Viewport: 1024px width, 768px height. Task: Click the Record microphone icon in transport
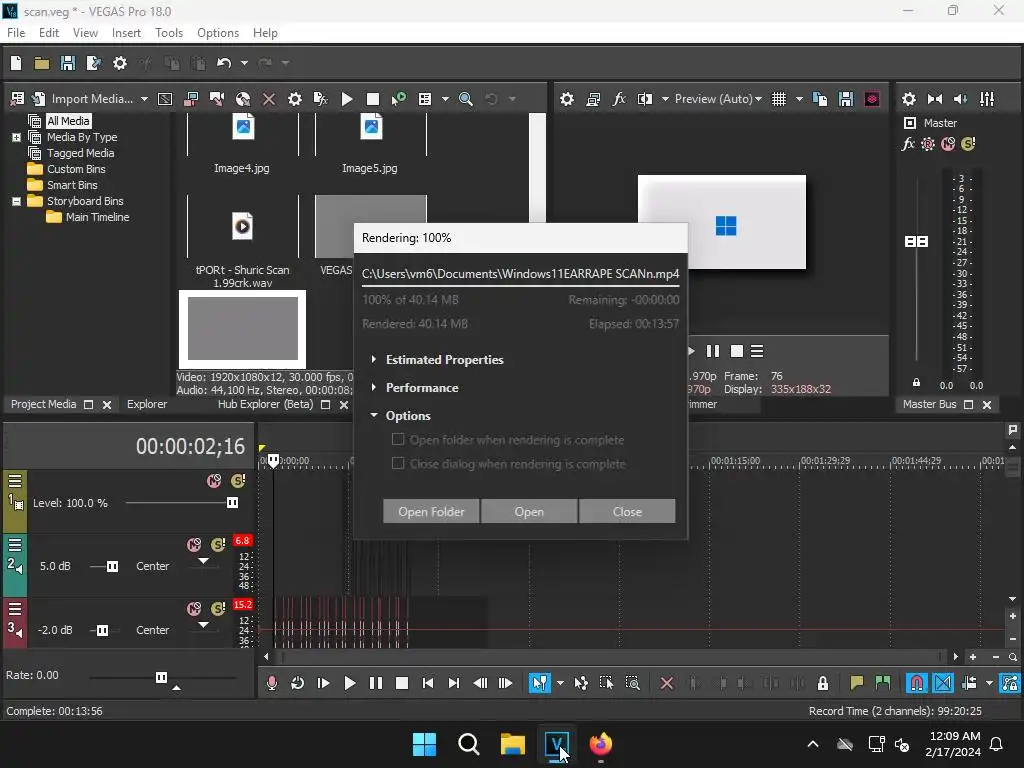272,683
